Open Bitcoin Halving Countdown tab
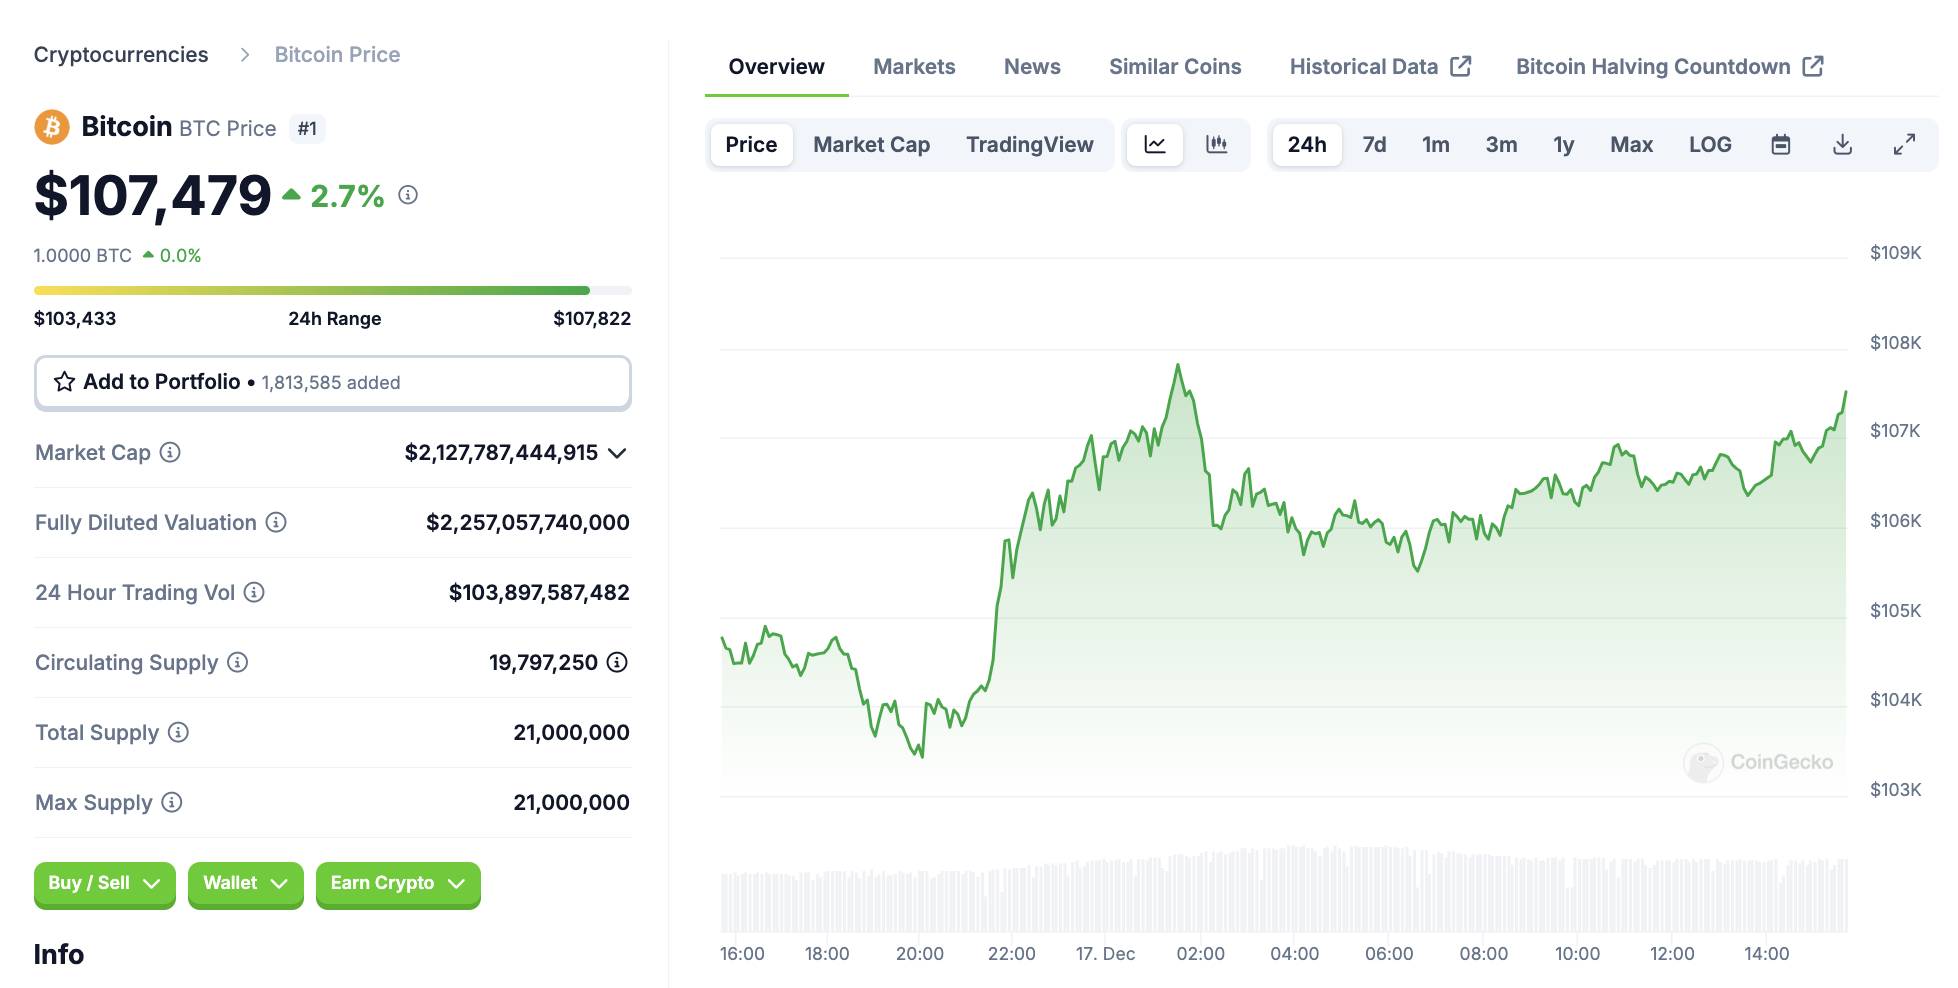Viewport: 1958px width, 988px height. [1669, 67]
